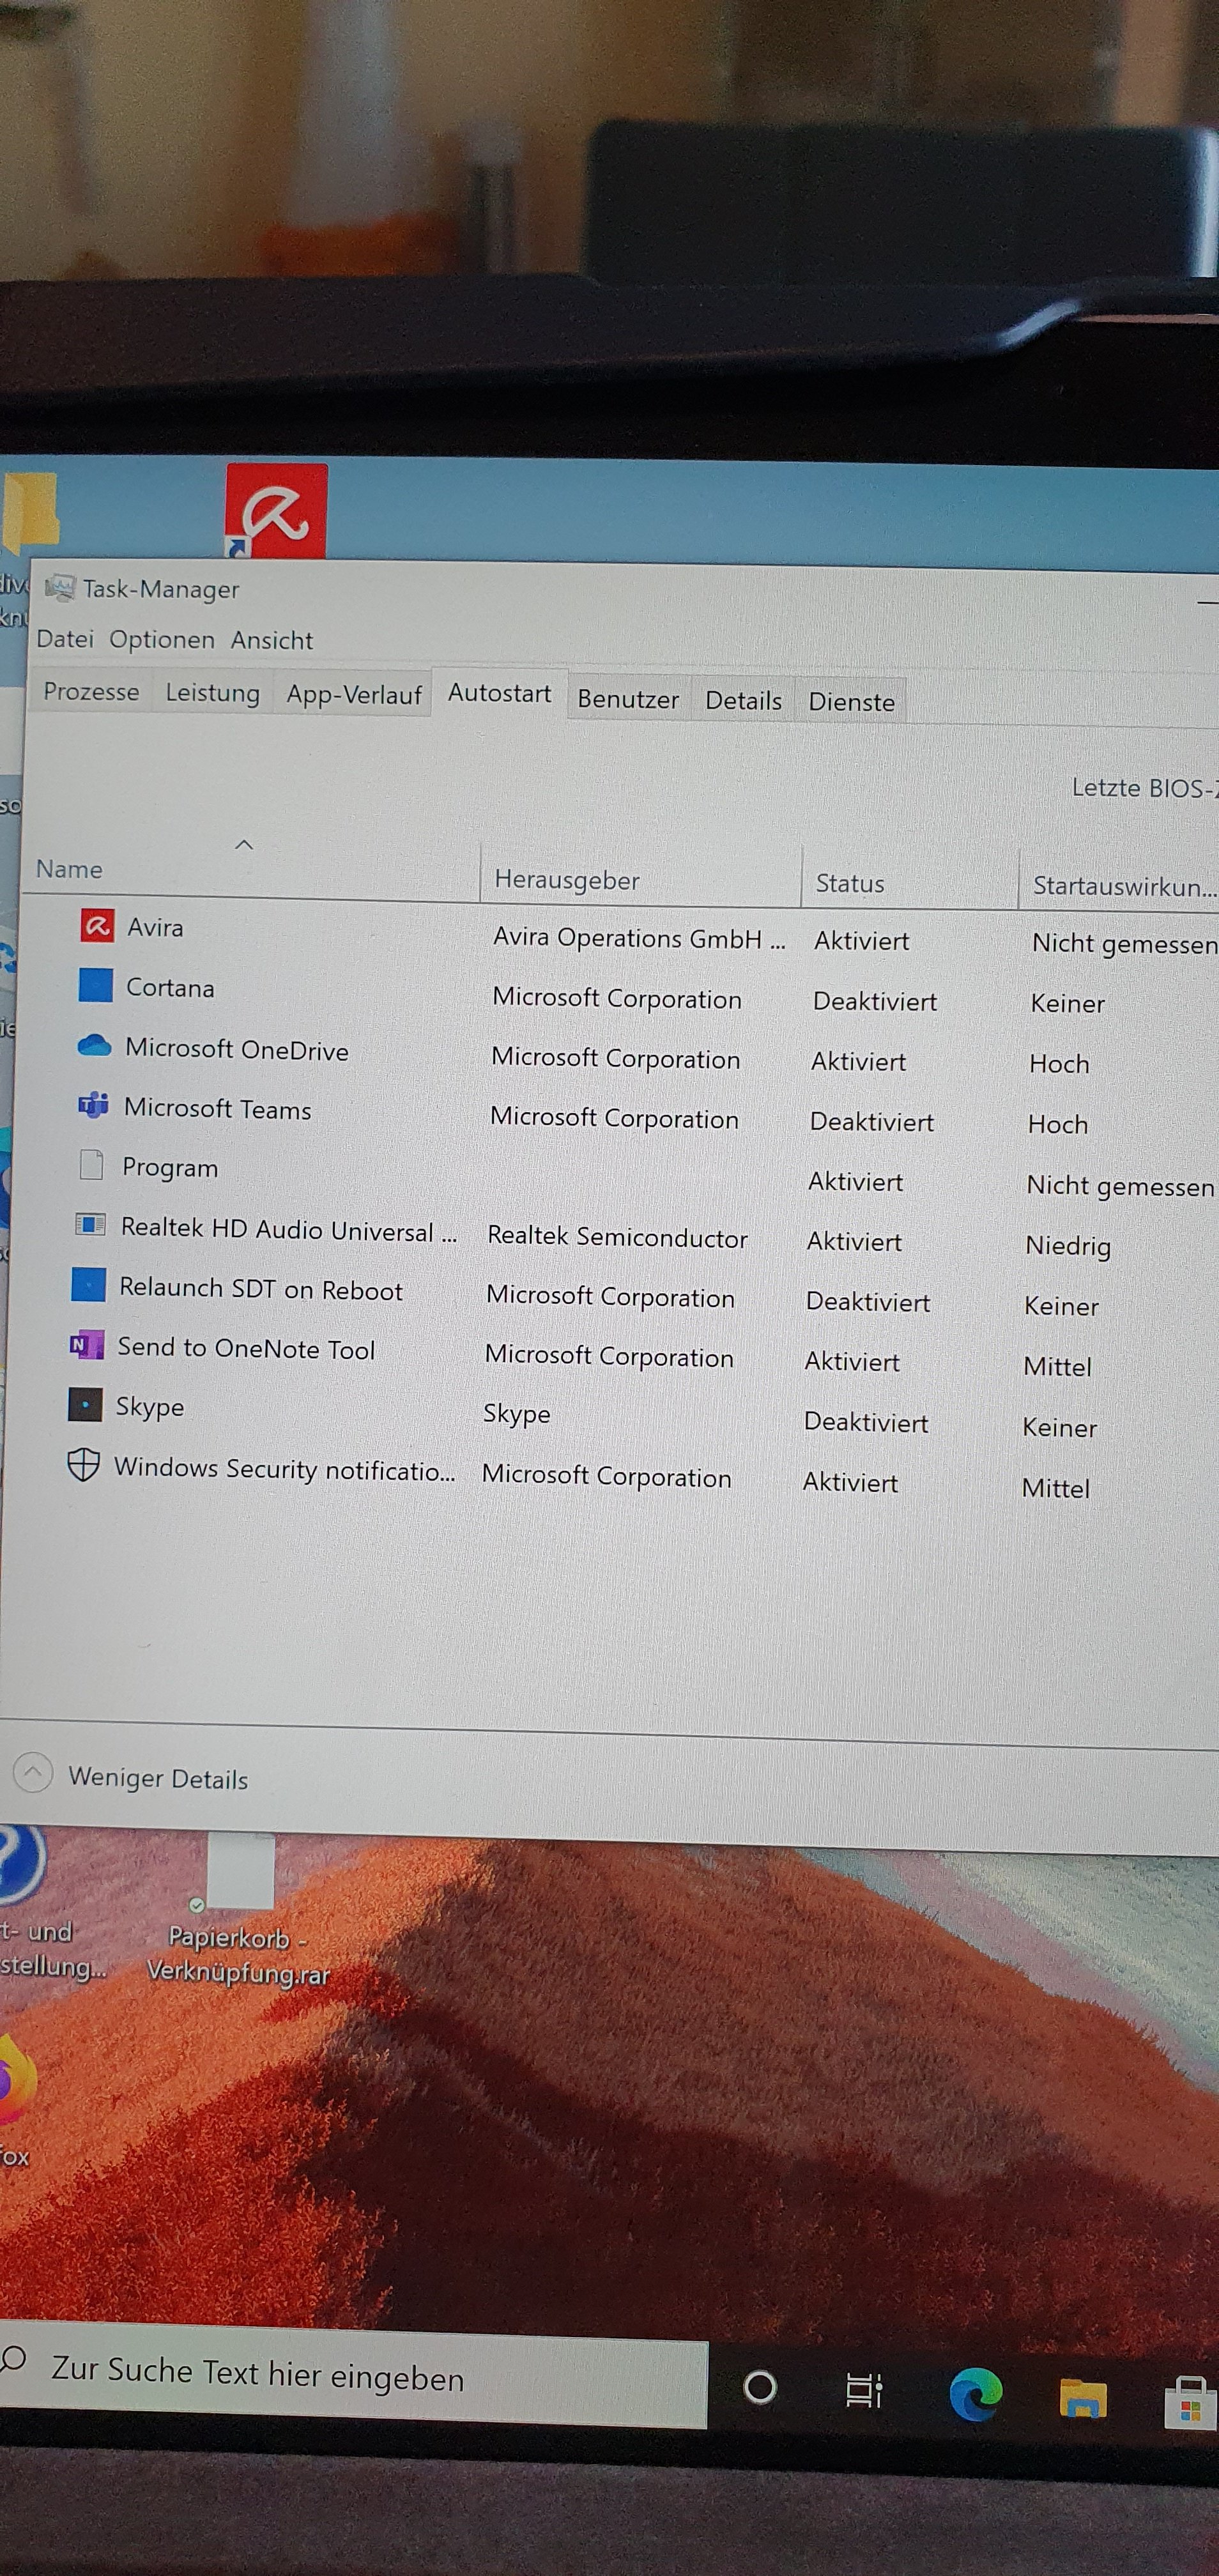Image resolution: width=1219 pixels, height=2576 pixels.
Task: Click the Deaktiviert status in Microsoft Teams row
Action: pos(872,1122)
